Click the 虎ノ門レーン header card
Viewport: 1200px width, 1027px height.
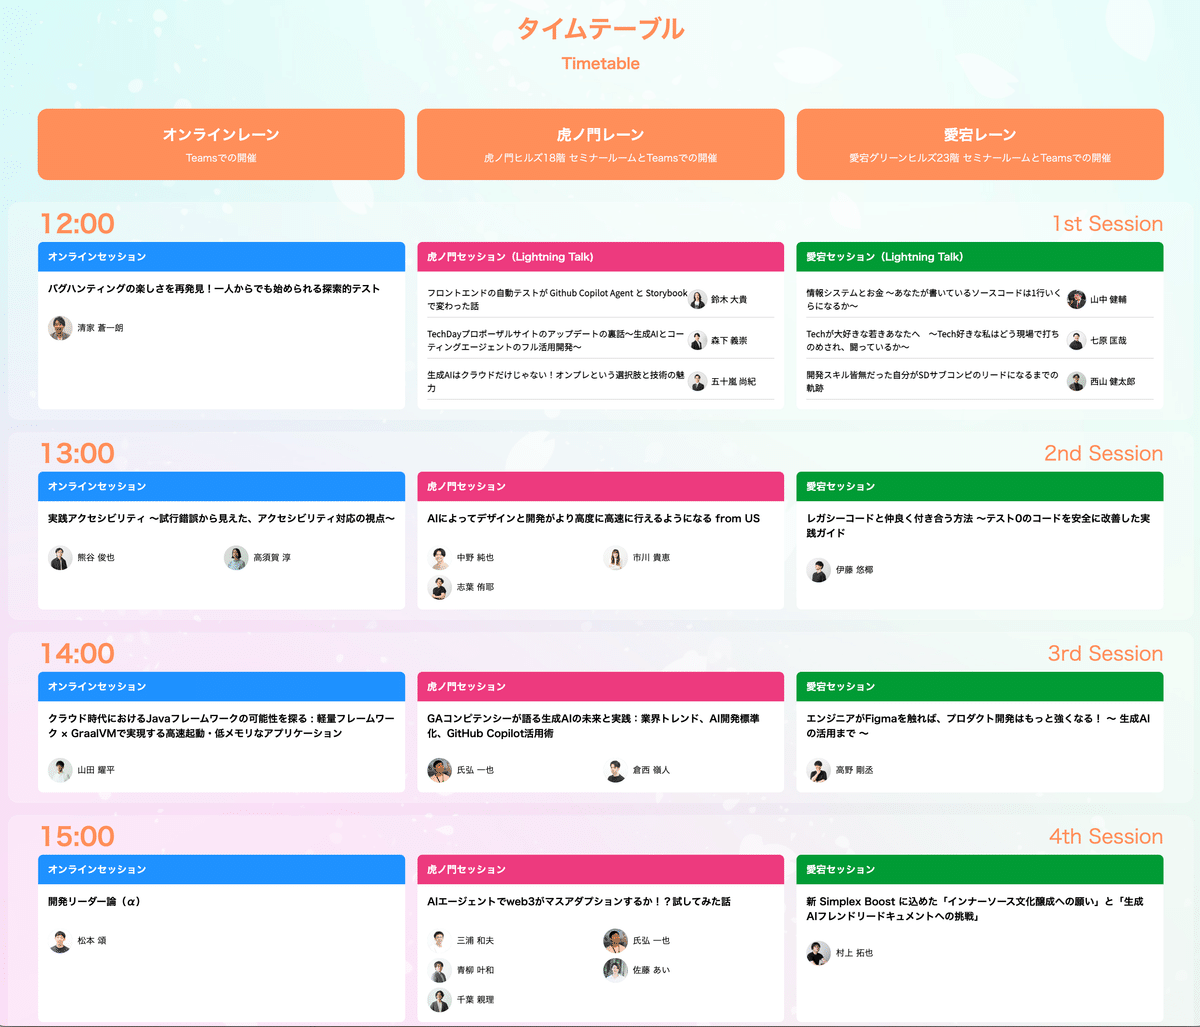(600, 144)
